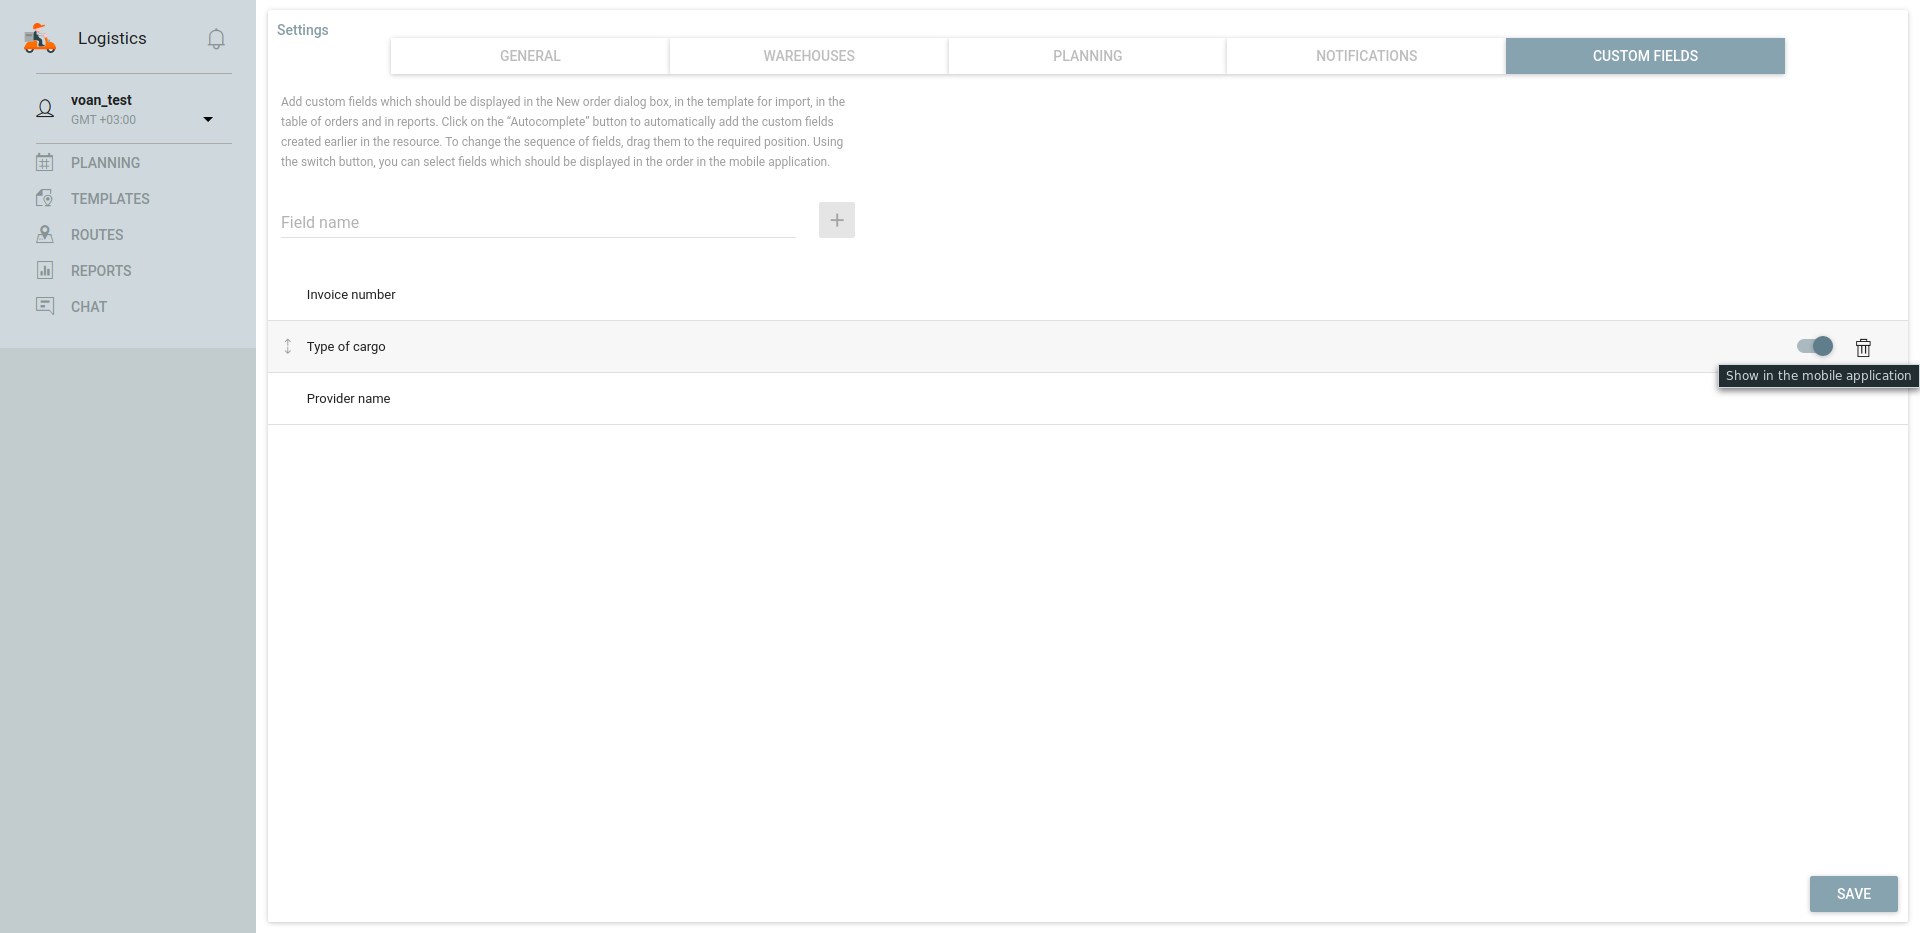Viewport: 1920px width, 933px height.
Task: Click the Field name input box
Action: pyautogui.click(x=538, y=222)
